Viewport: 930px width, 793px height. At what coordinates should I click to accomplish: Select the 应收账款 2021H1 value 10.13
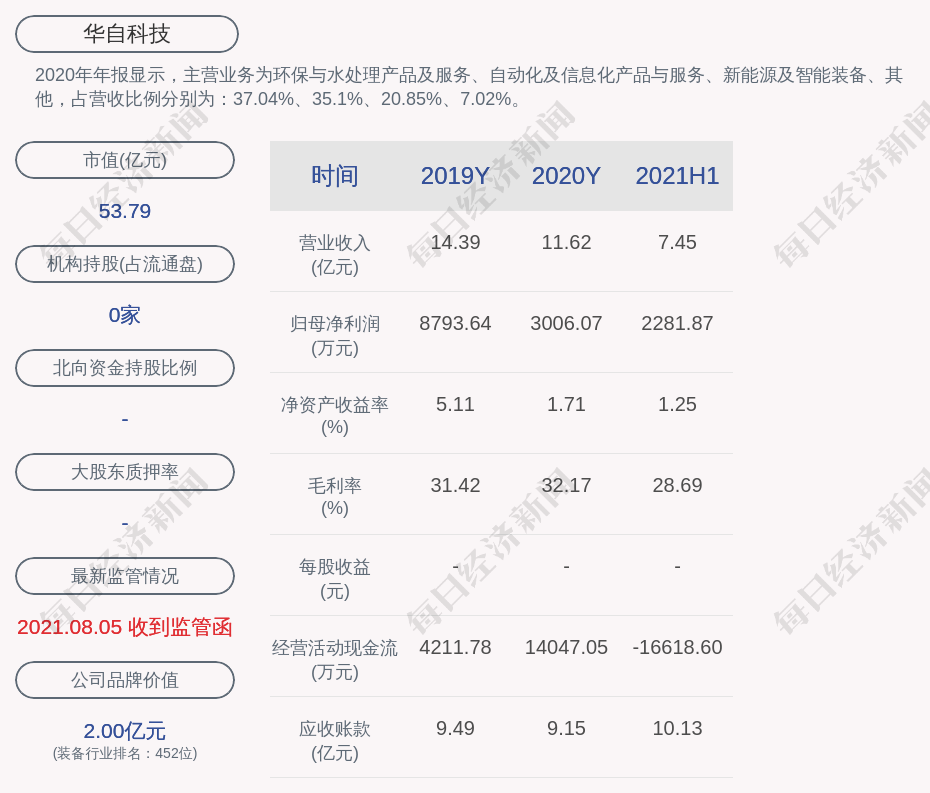[x=677, y=728]
